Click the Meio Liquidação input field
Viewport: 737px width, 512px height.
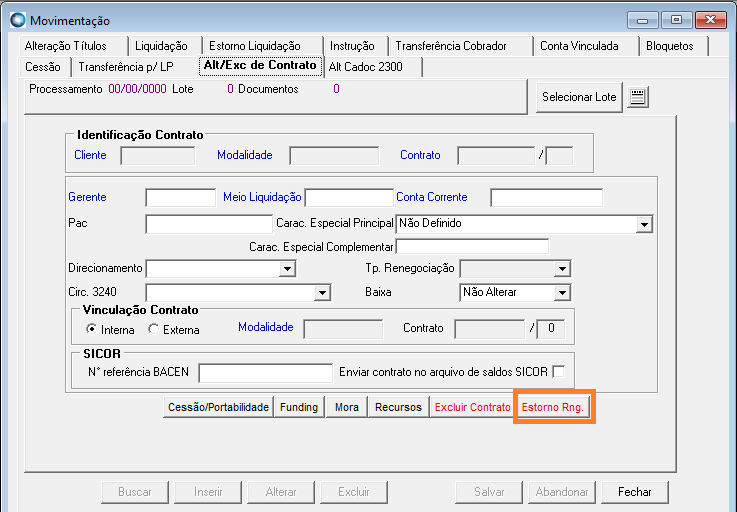(x=349, y=198)
